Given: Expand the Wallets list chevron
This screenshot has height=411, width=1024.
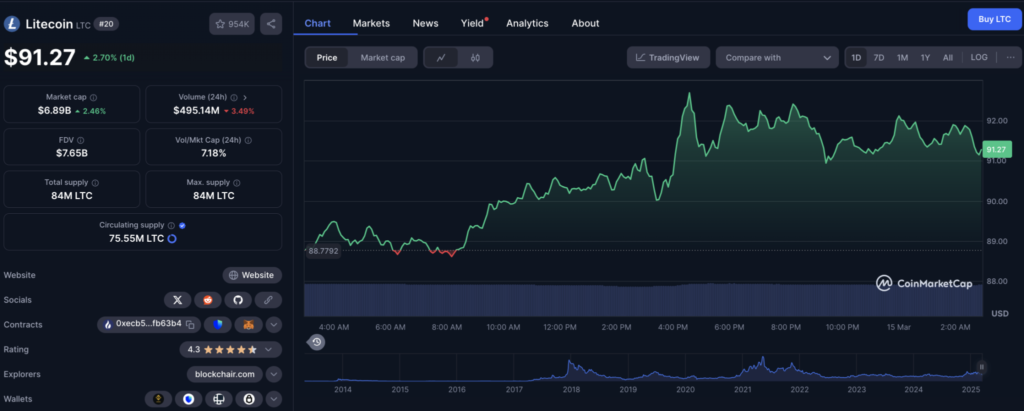Looking at the screenshot, I should coord(274,399).
